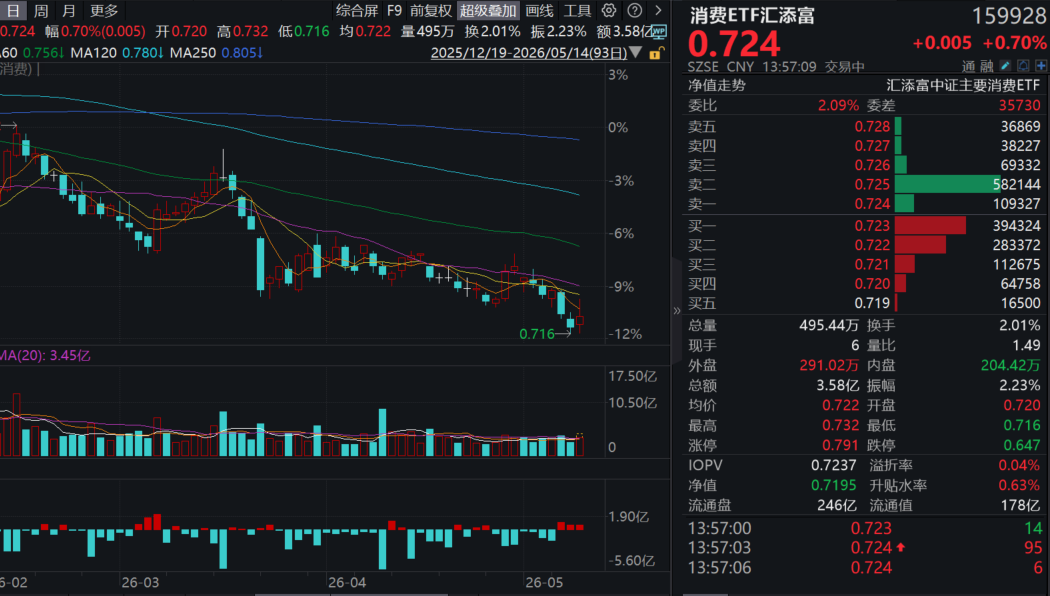Click the 0.716 low price marker on chart
This screenshot has height=596, width=1050.
point(537,333)
